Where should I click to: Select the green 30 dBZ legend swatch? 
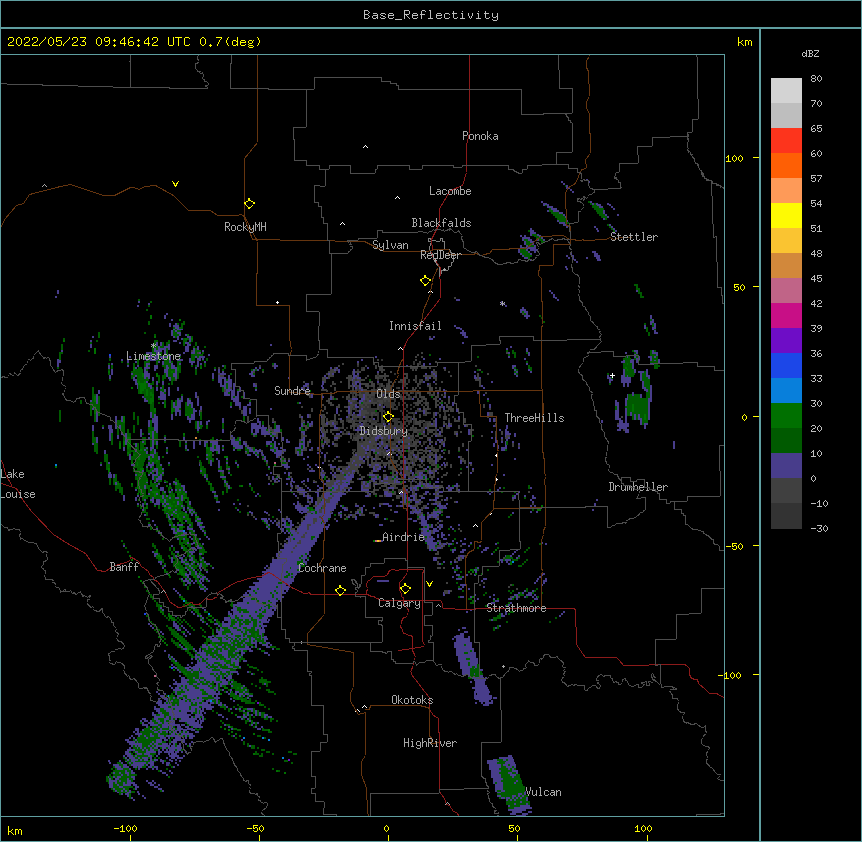coord(786,416)
